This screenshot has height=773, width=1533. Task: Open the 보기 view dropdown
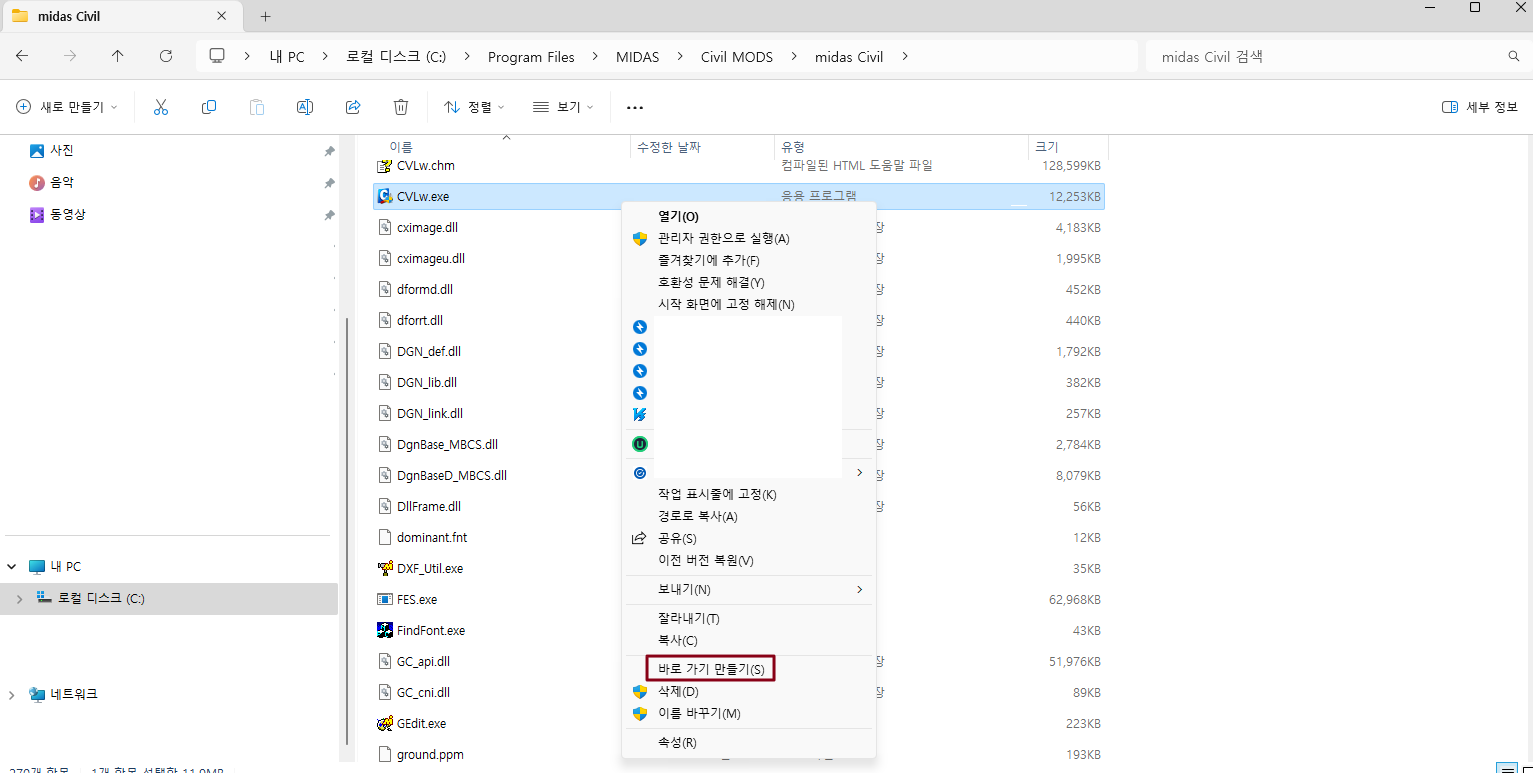tap(563, 107)
